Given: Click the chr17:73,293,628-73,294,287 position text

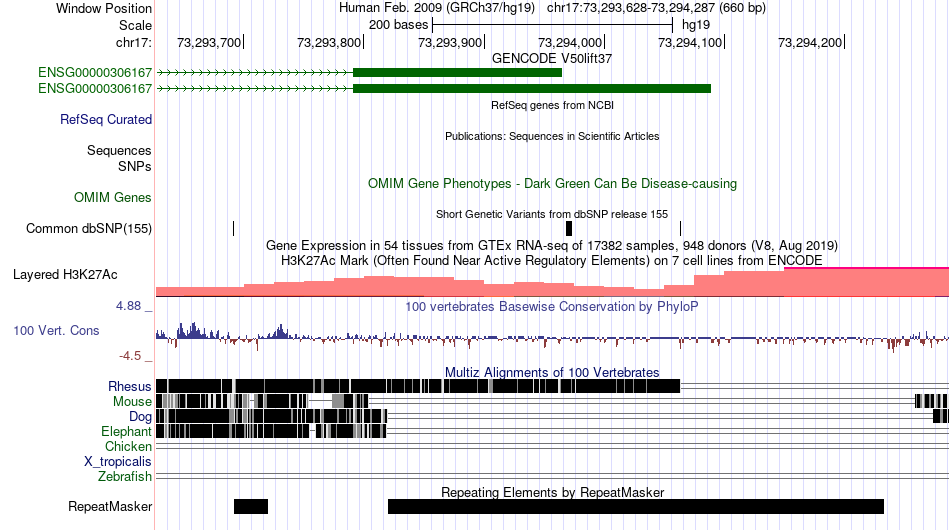Looking at the screenshot, I should click(x=656, y=8).
